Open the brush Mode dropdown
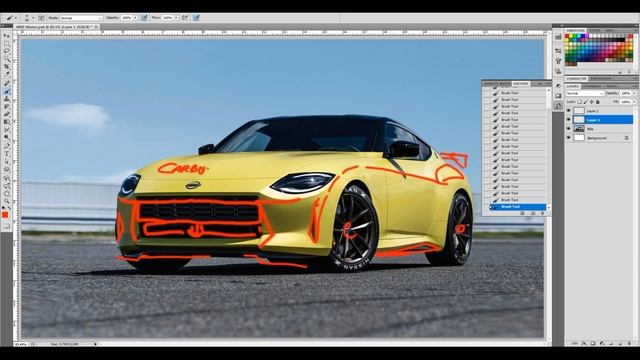Viewport: 640px width, 360px height. click(81, 18)
